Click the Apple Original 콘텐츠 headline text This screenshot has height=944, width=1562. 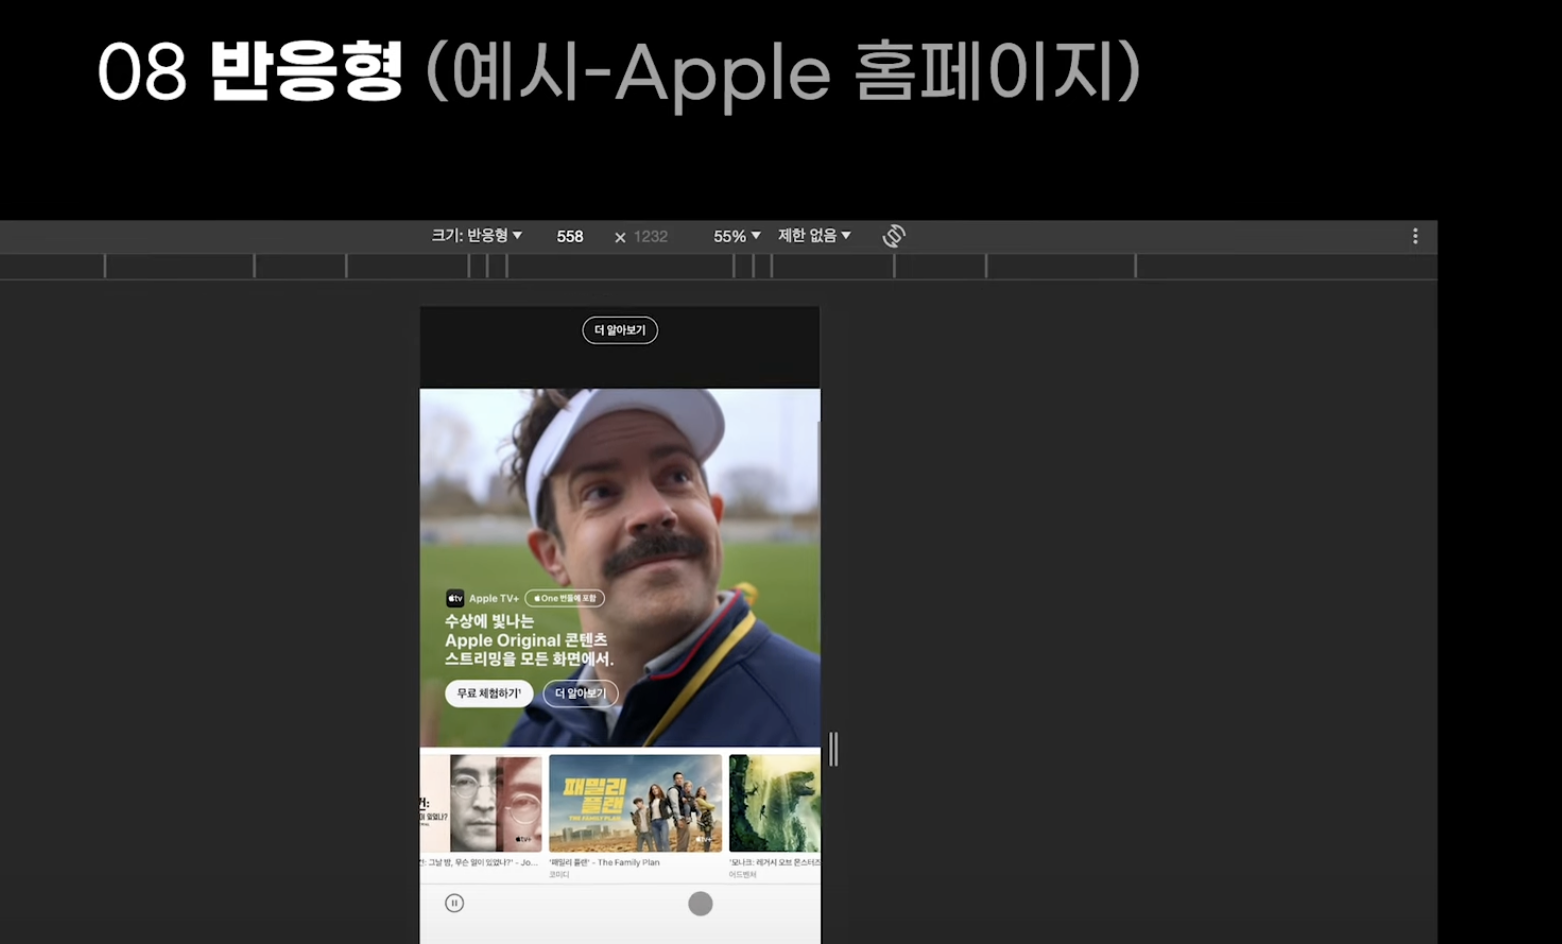(526, 640)
